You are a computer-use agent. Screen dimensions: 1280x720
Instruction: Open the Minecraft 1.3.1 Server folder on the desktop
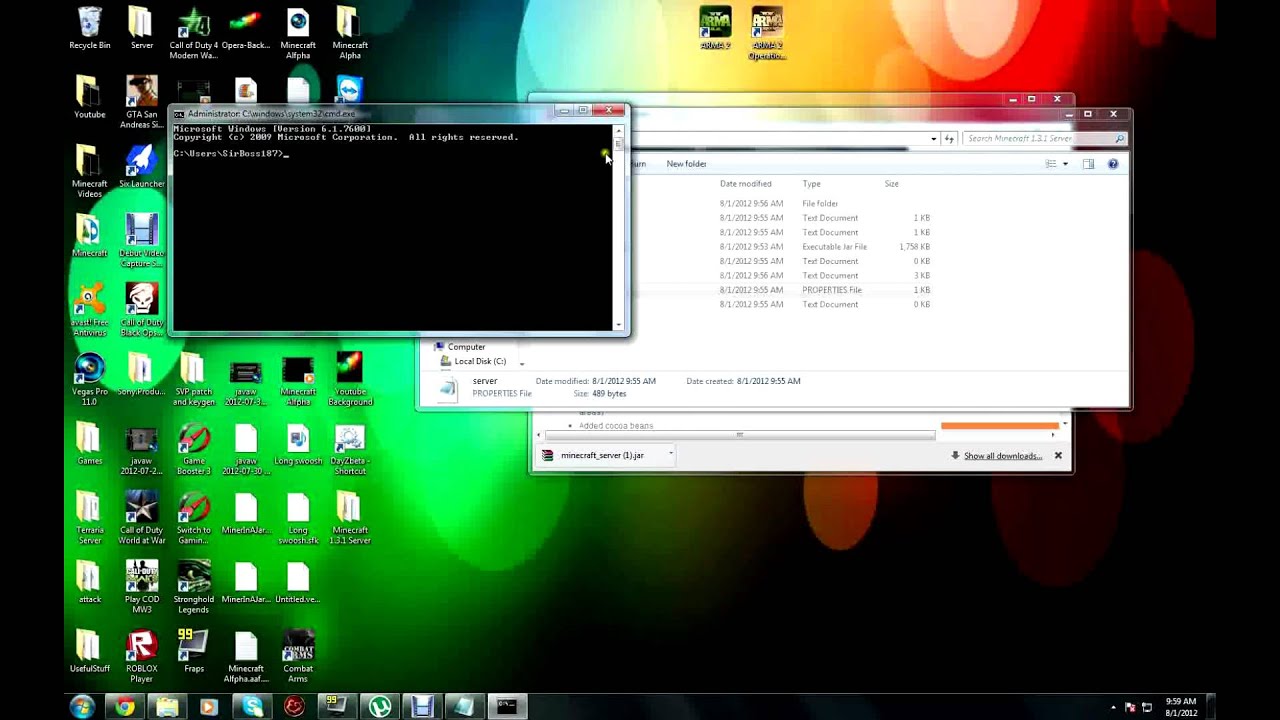click(x=349, y=518)
